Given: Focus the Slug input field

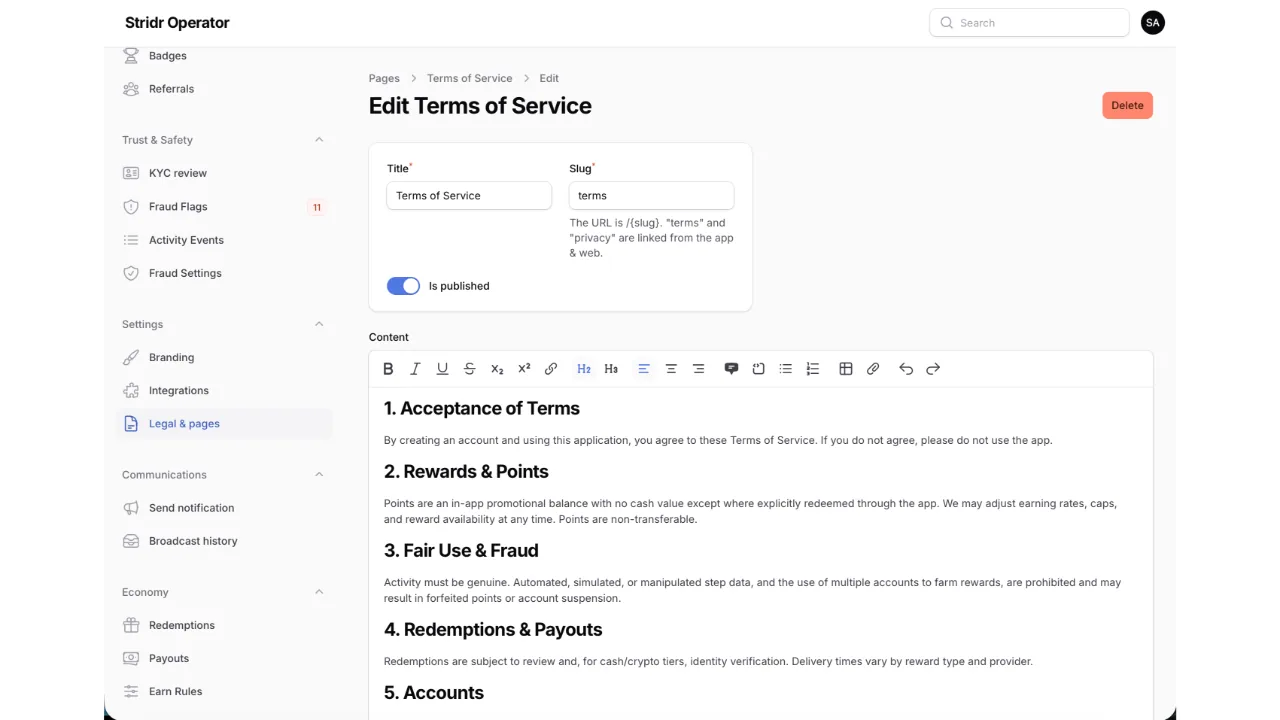Looking at the screenshot, I should 651,196.
